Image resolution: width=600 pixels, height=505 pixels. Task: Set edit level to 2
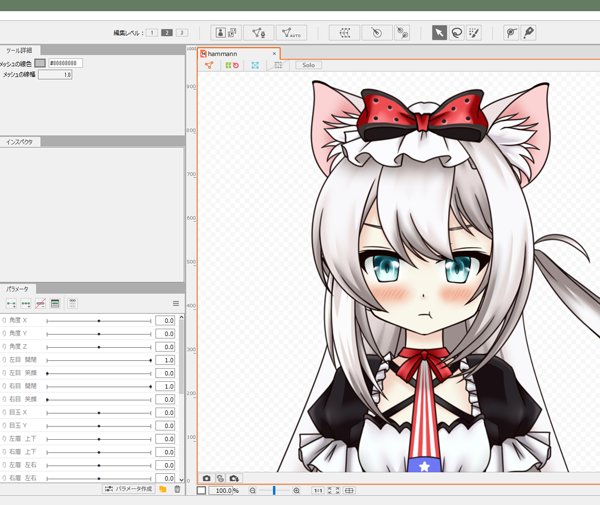pyautogui.click(x=167, y=33)
